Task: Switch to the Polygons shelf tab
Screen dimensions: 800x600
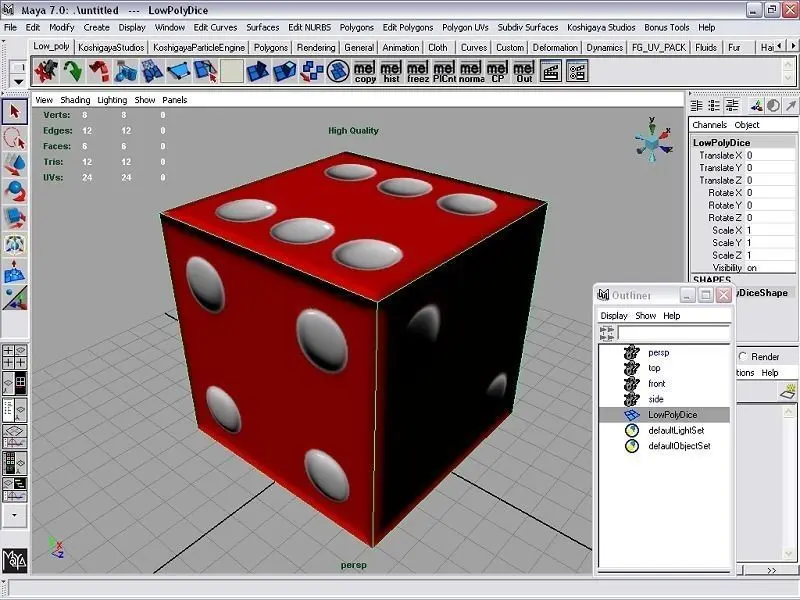Action: coord(270,47)
